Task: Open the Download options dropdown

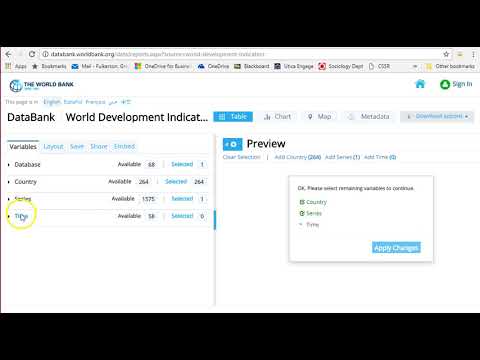Action: (437, 116)
